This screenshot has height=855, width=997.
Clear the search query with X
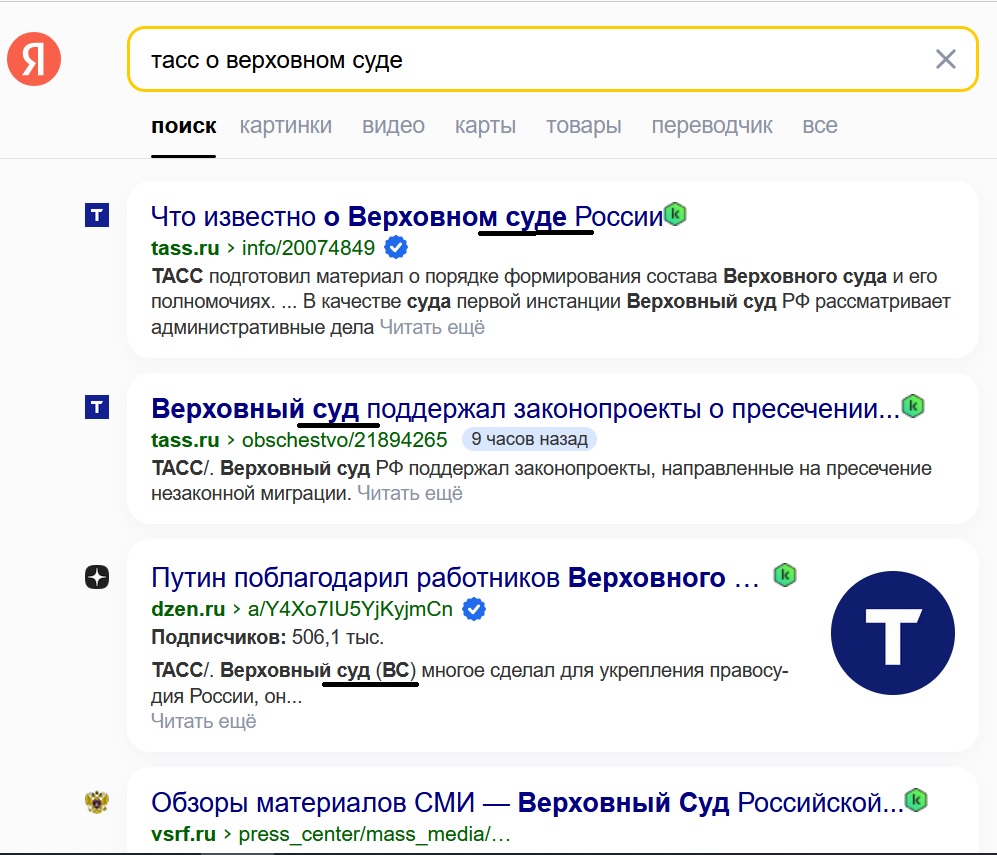tap(945, 59)
